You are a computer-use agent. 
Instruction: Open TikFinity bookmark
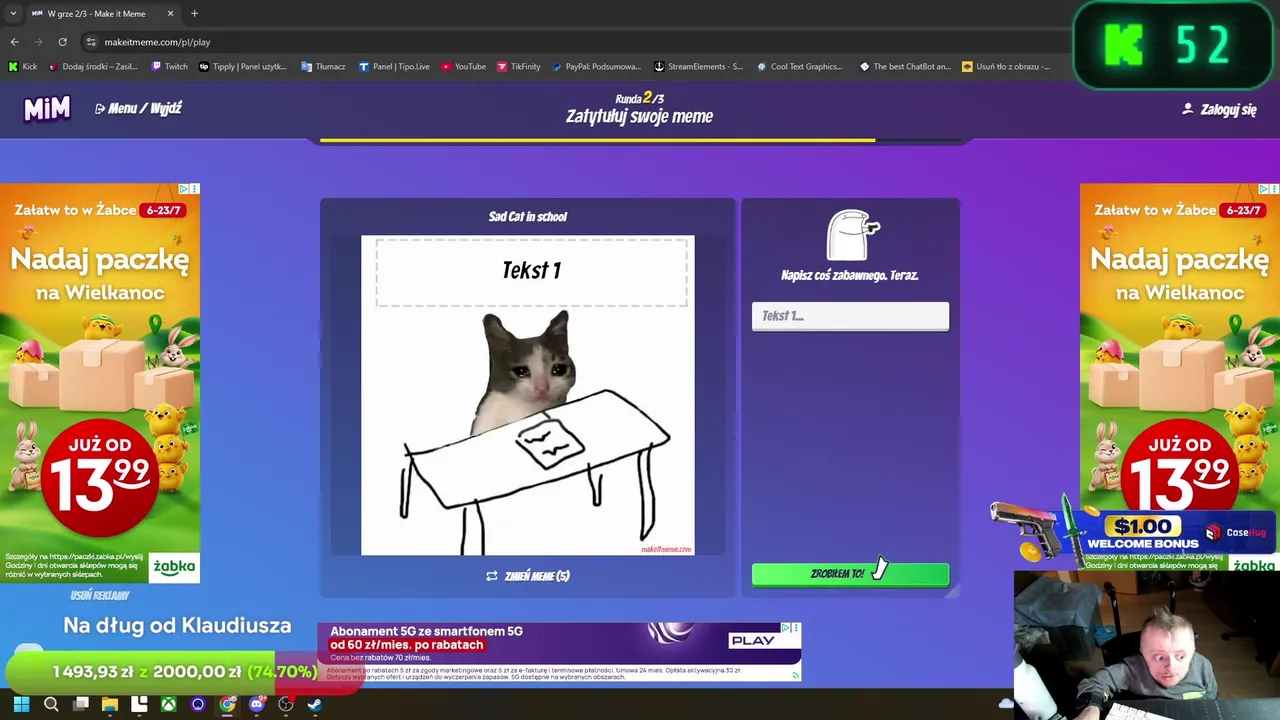coord(518,67)
